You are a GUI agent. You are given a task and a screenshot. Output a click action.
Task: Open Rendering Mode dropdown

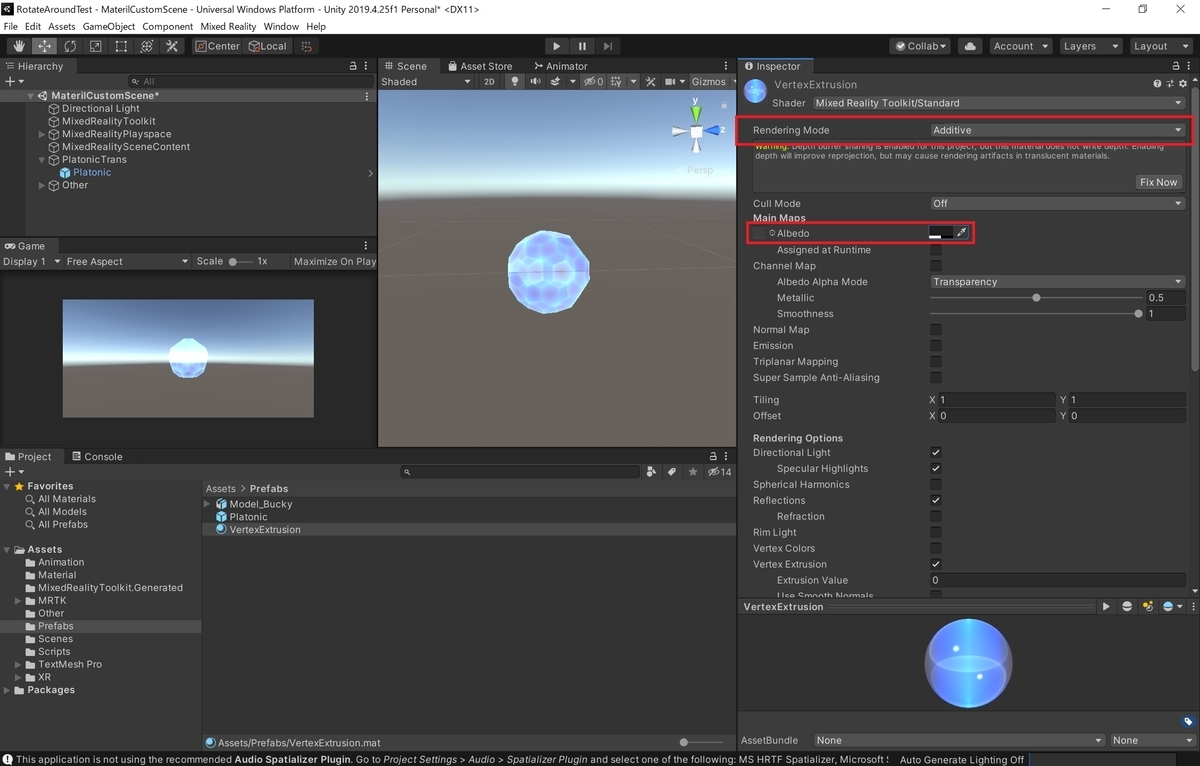[1057, 130]
